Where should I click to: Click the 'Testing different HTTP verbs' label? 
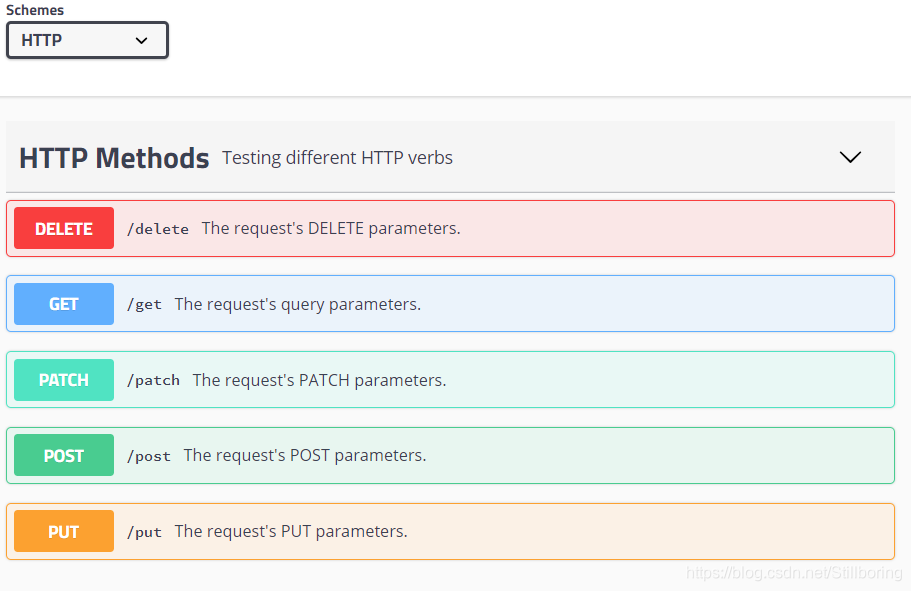coord(336,157)
